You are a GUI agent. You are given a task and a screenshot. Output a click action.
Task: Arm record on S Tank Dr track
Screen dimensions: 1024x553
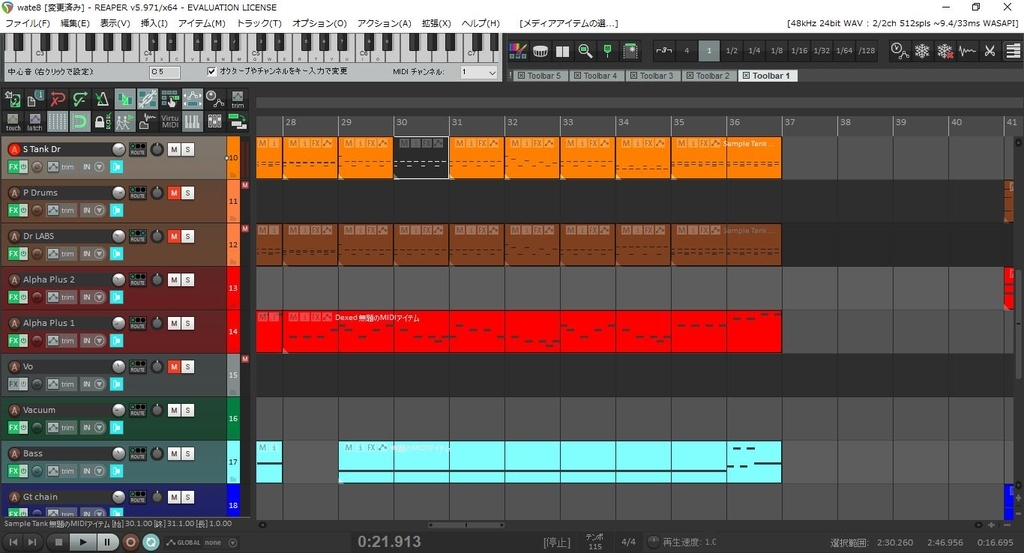[14, 149]
